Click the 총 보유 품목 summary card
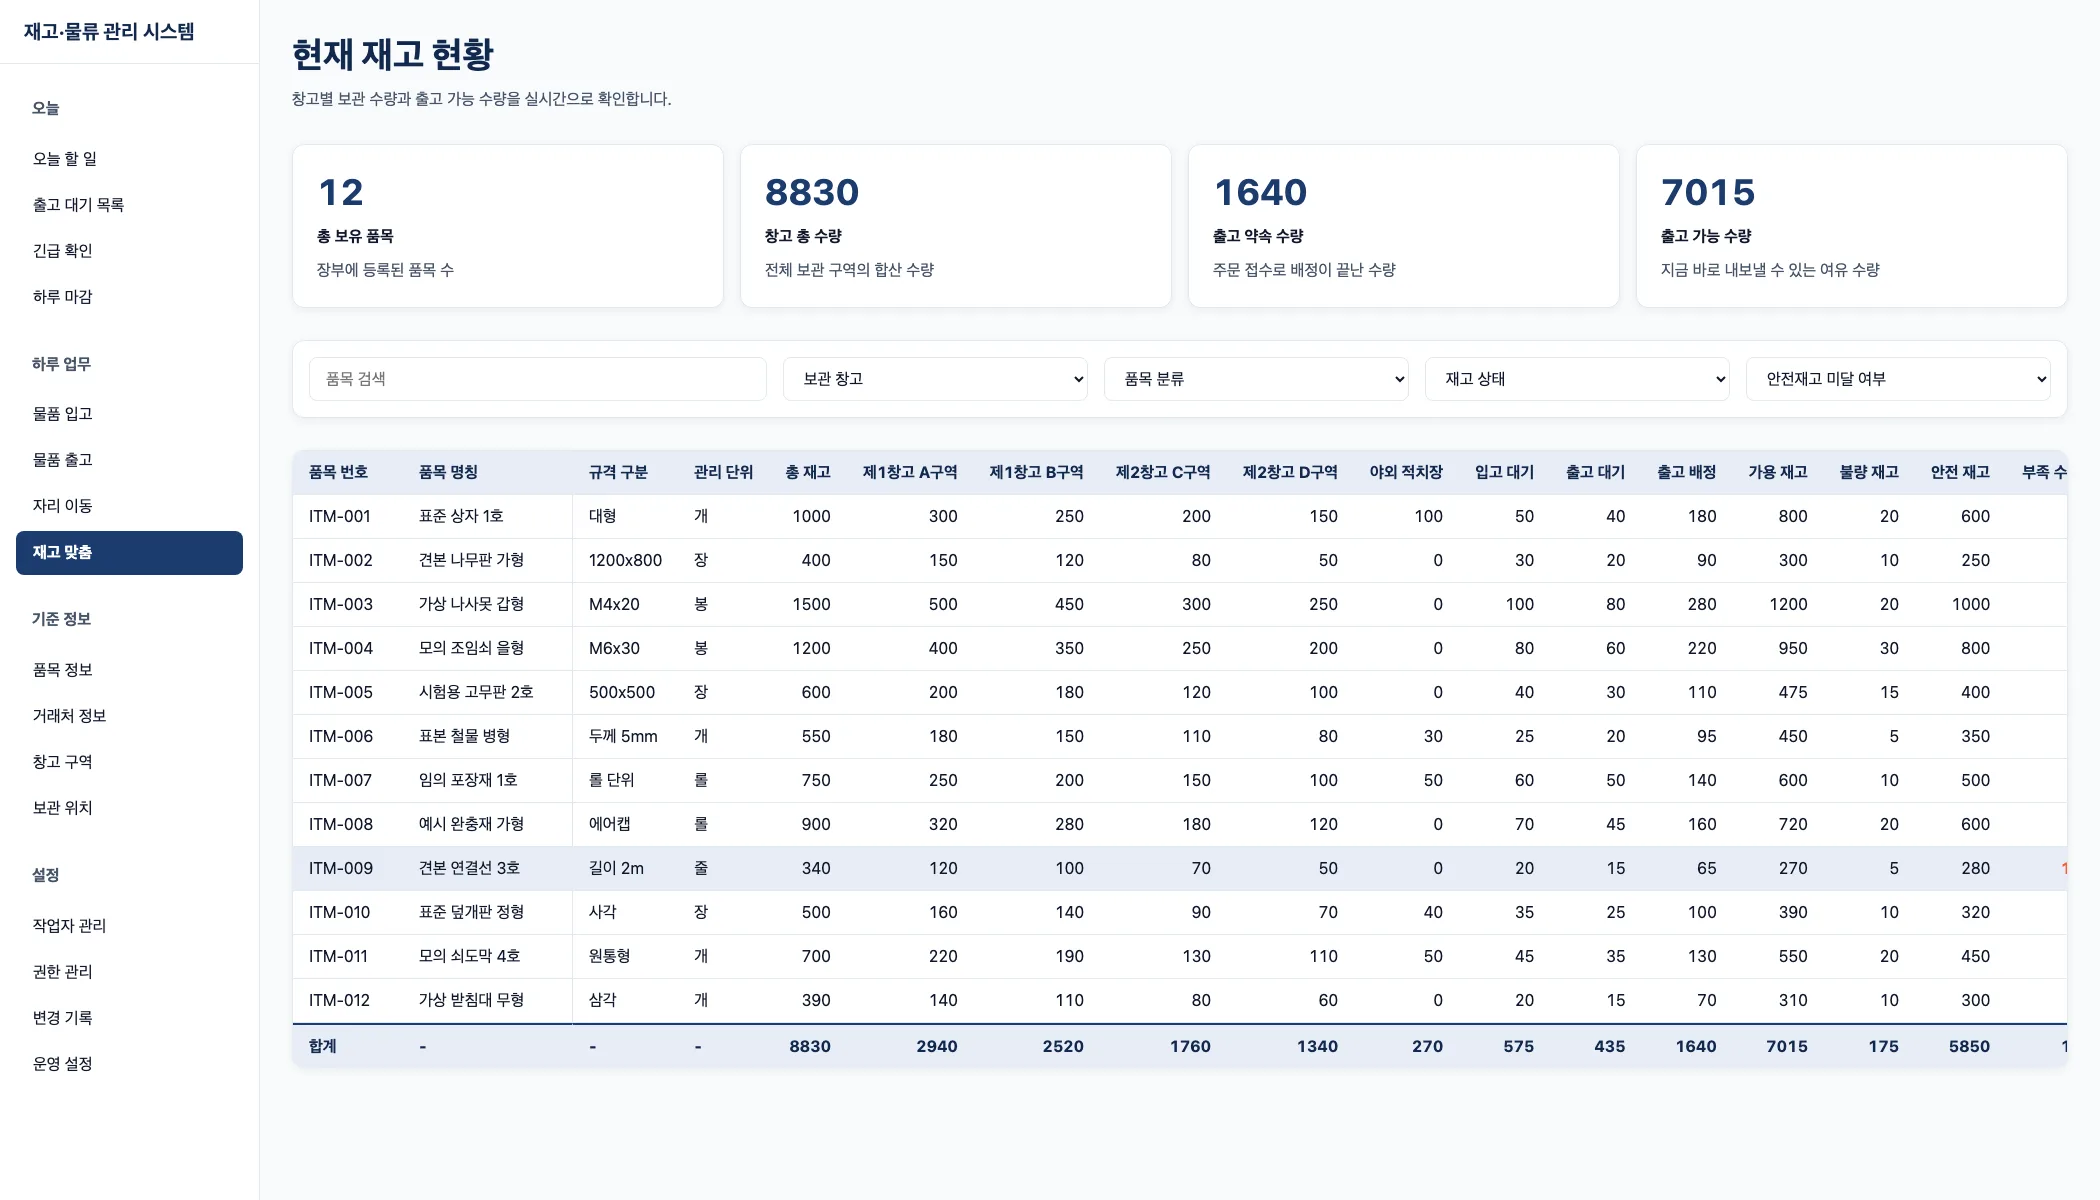The height and width of the screenshot is (1200, 2100). (x=508, y=226)
